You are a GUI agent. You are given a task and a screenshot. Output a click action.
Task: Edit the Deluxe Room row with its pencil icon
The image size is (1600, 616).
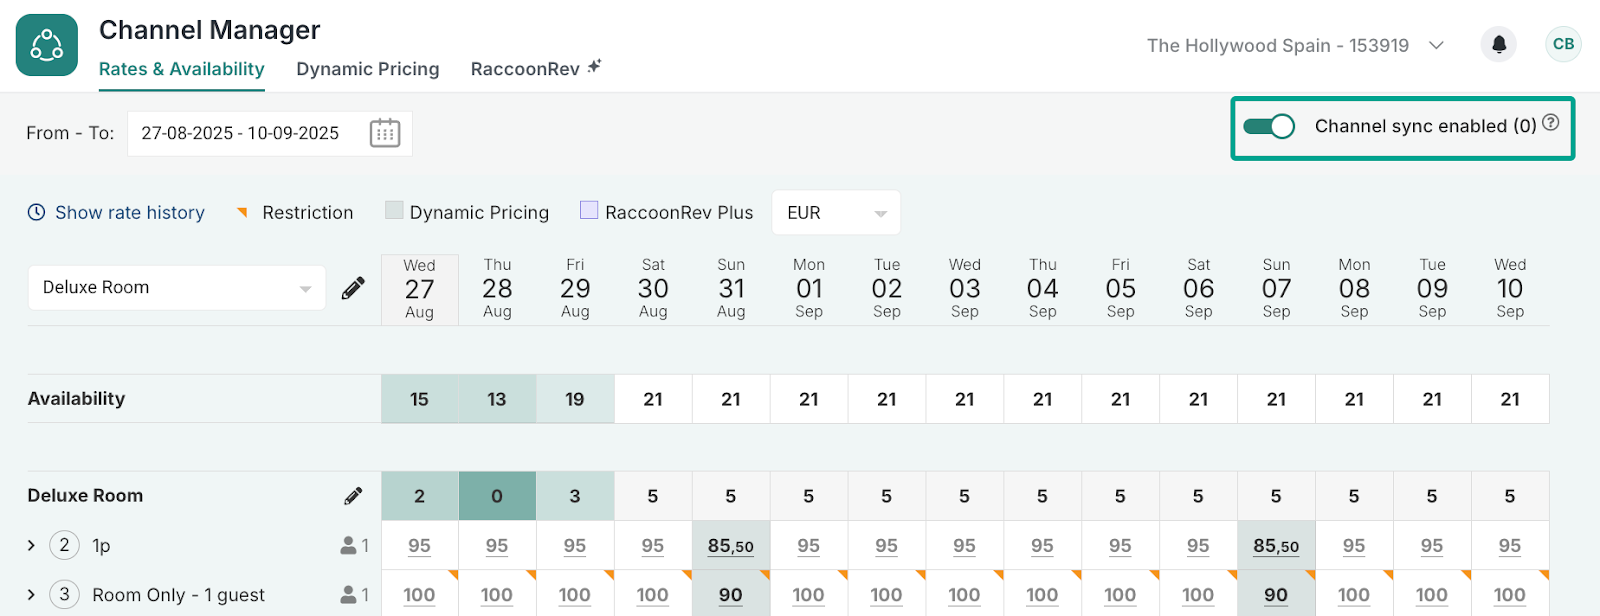point(353,496)
